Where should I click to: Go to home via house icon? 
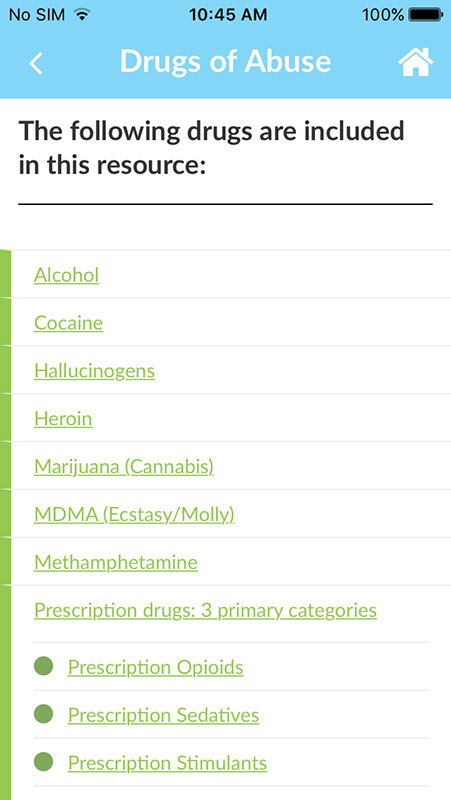click(416, 62)
